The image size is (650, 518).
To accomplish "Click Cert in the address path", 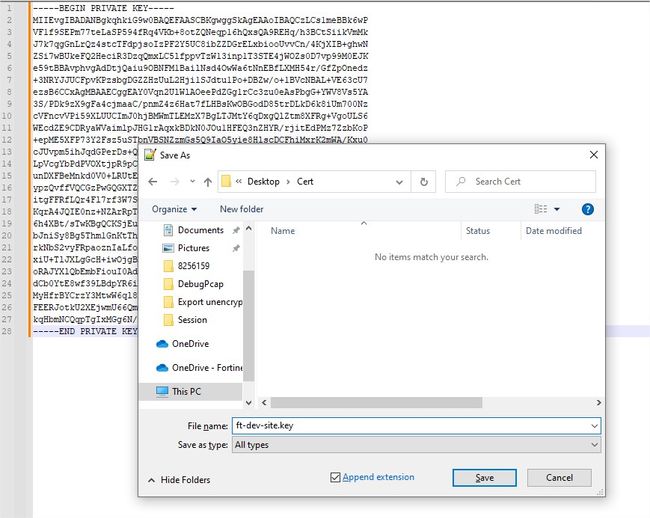I will pyautogui.click(x=305, y=182).
